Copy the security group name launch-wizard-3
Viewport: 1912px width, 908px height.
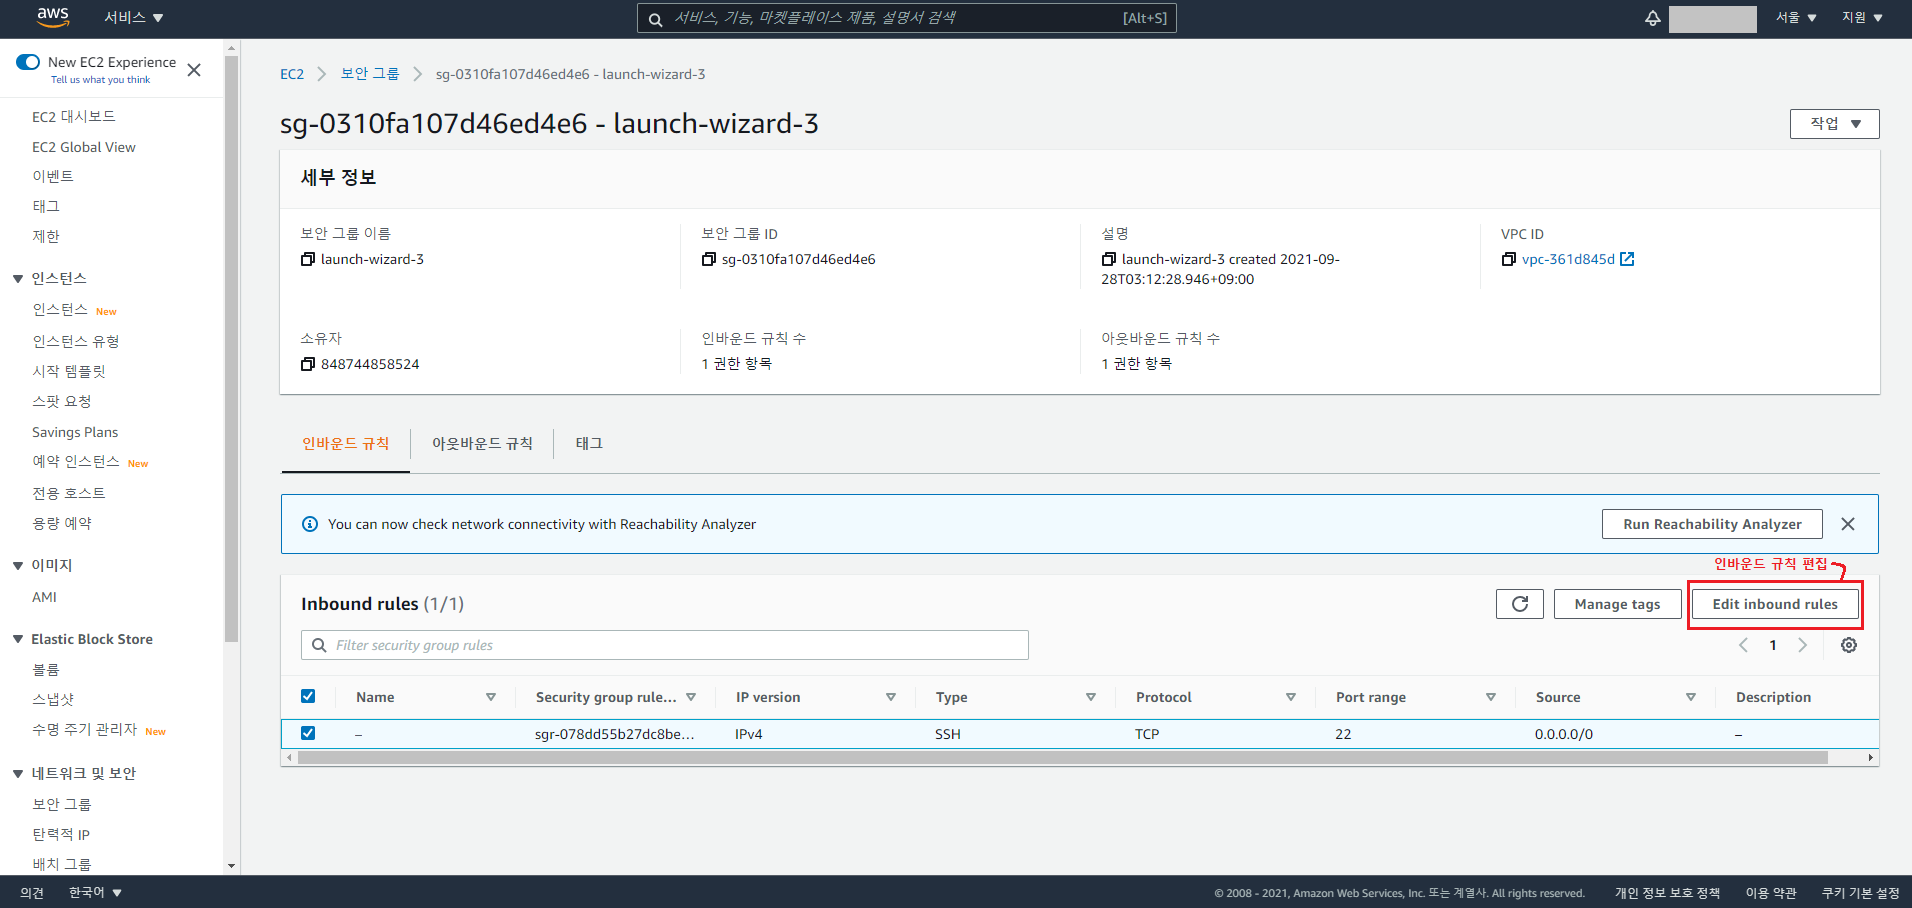308,259
